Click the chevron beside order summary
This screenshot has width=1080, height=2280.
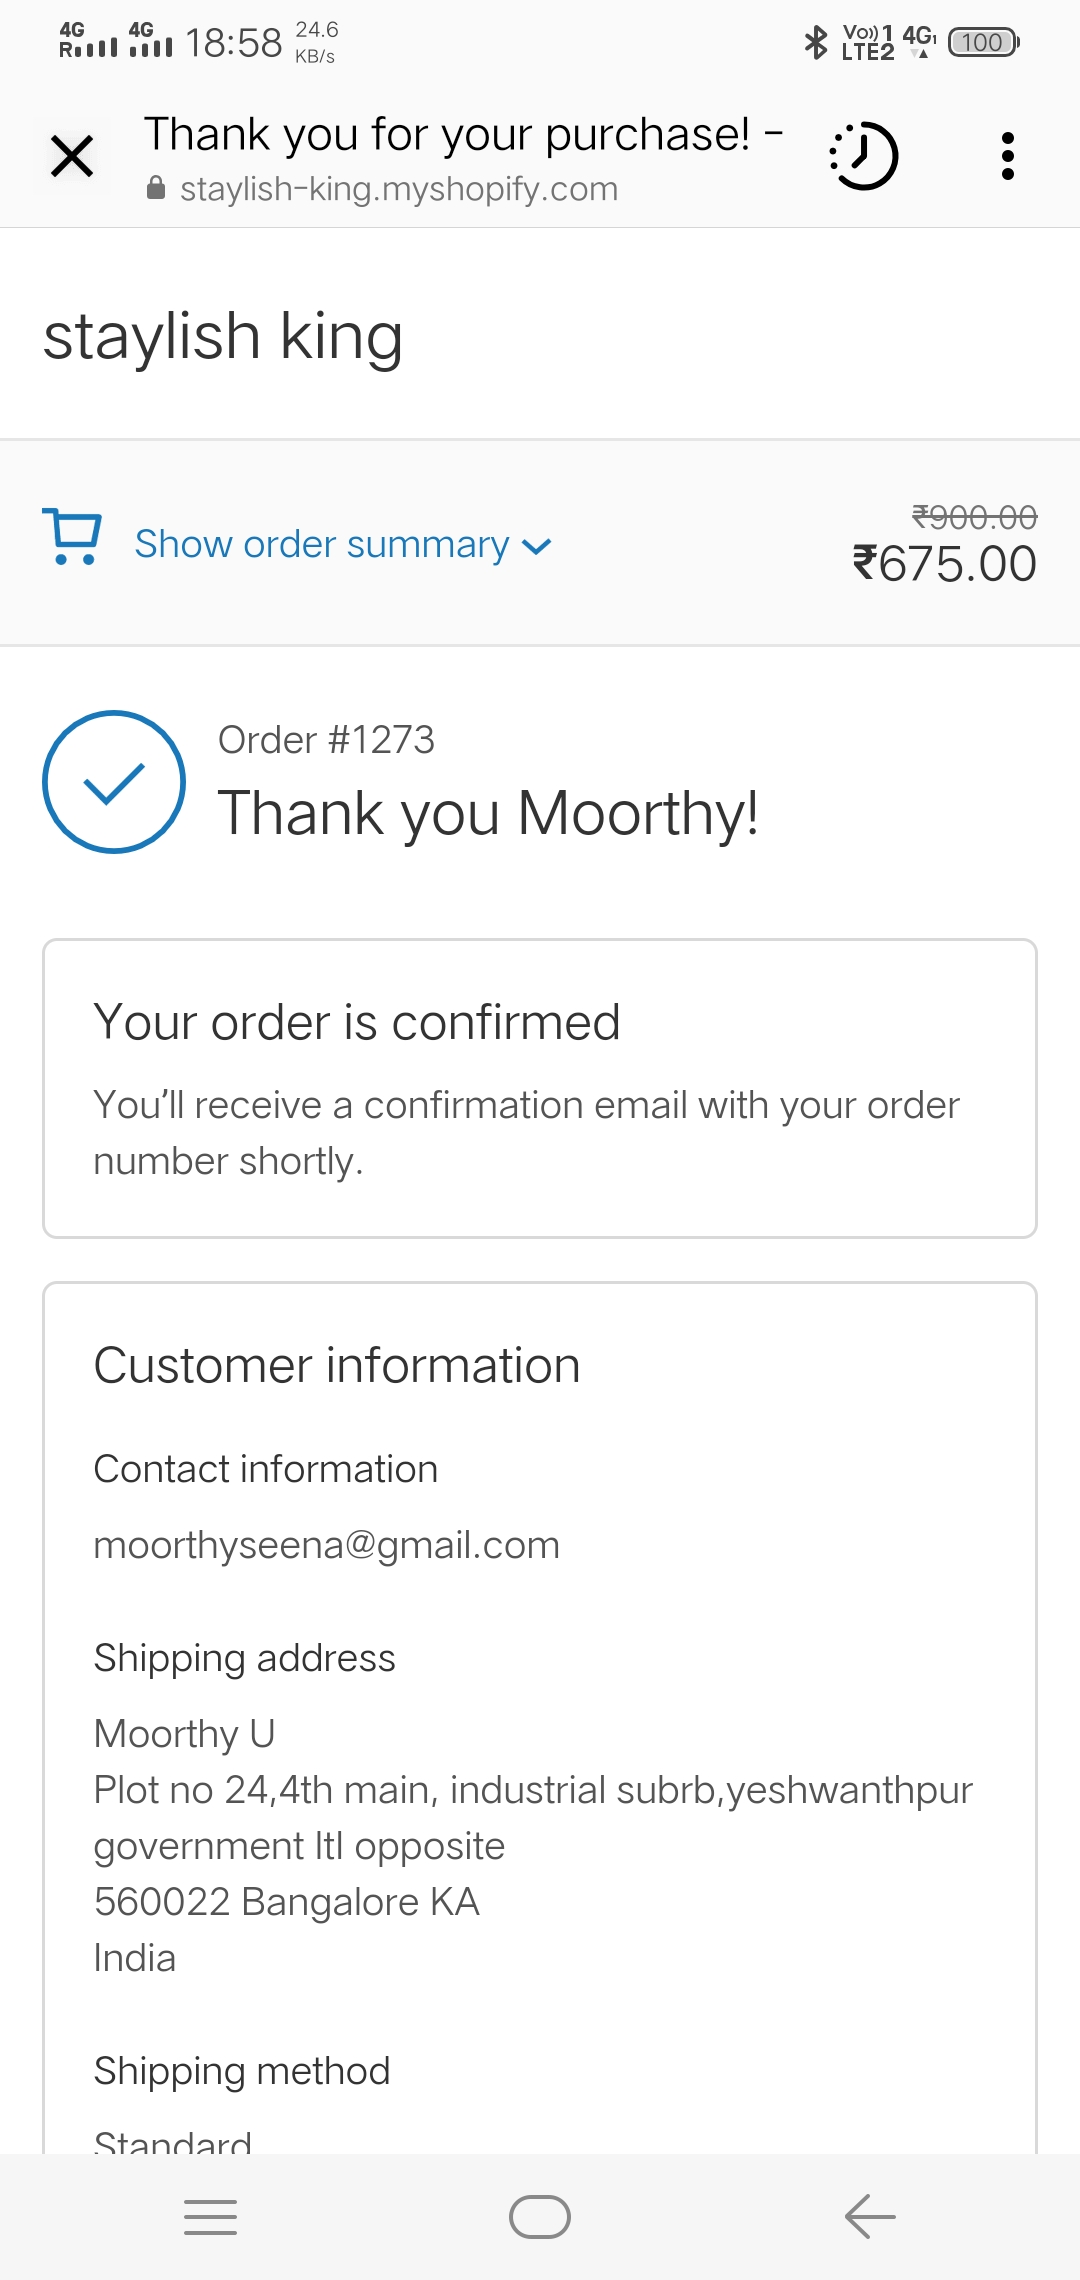pyautogui.click(x=537, y=547)
